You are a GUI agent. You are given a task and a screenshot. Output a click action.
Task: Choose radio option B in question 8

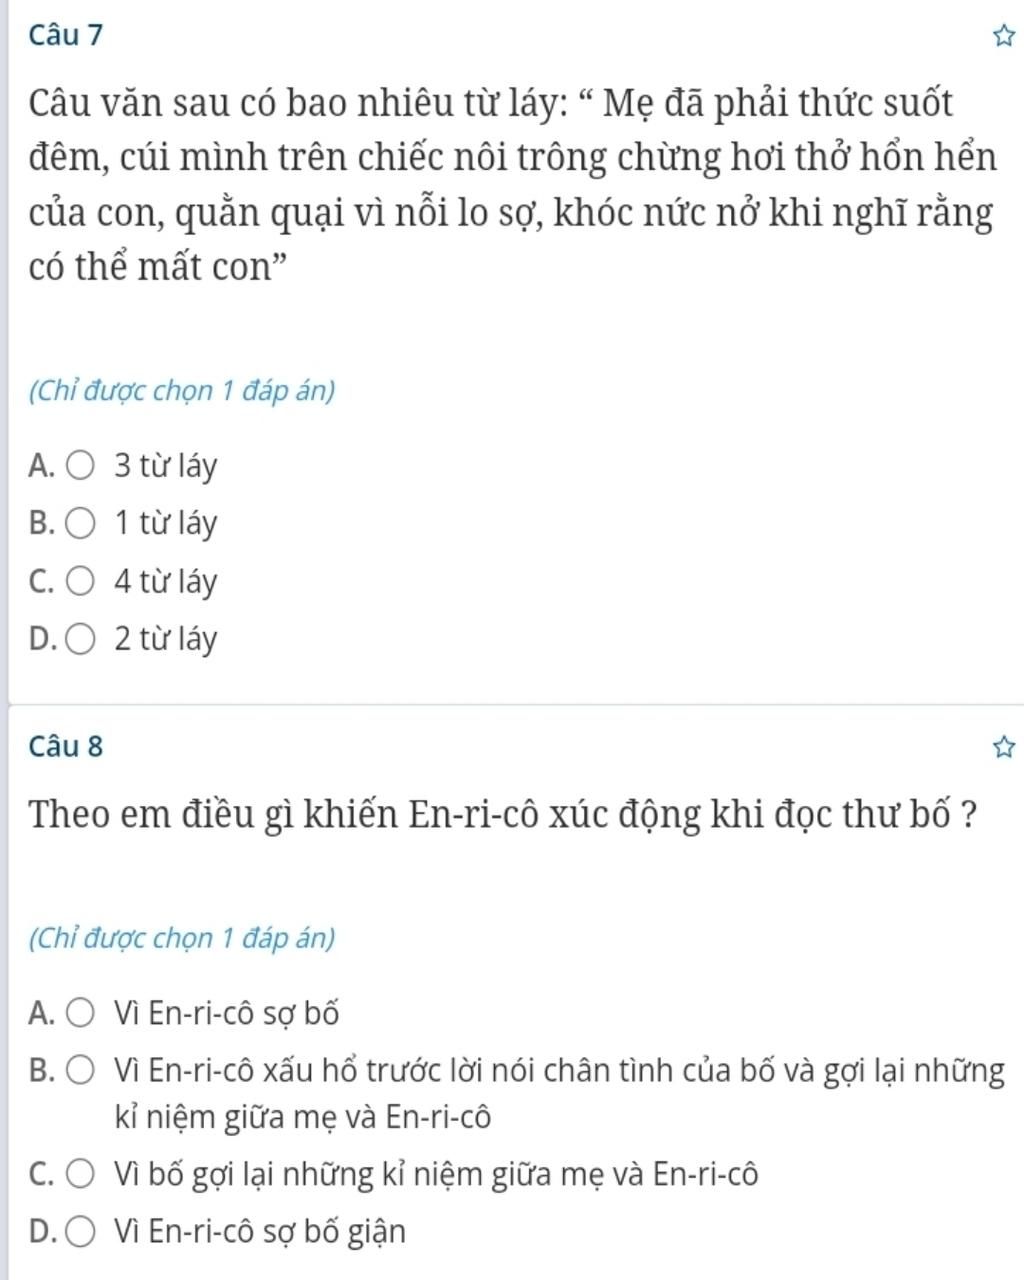[x=81, y=1071]
